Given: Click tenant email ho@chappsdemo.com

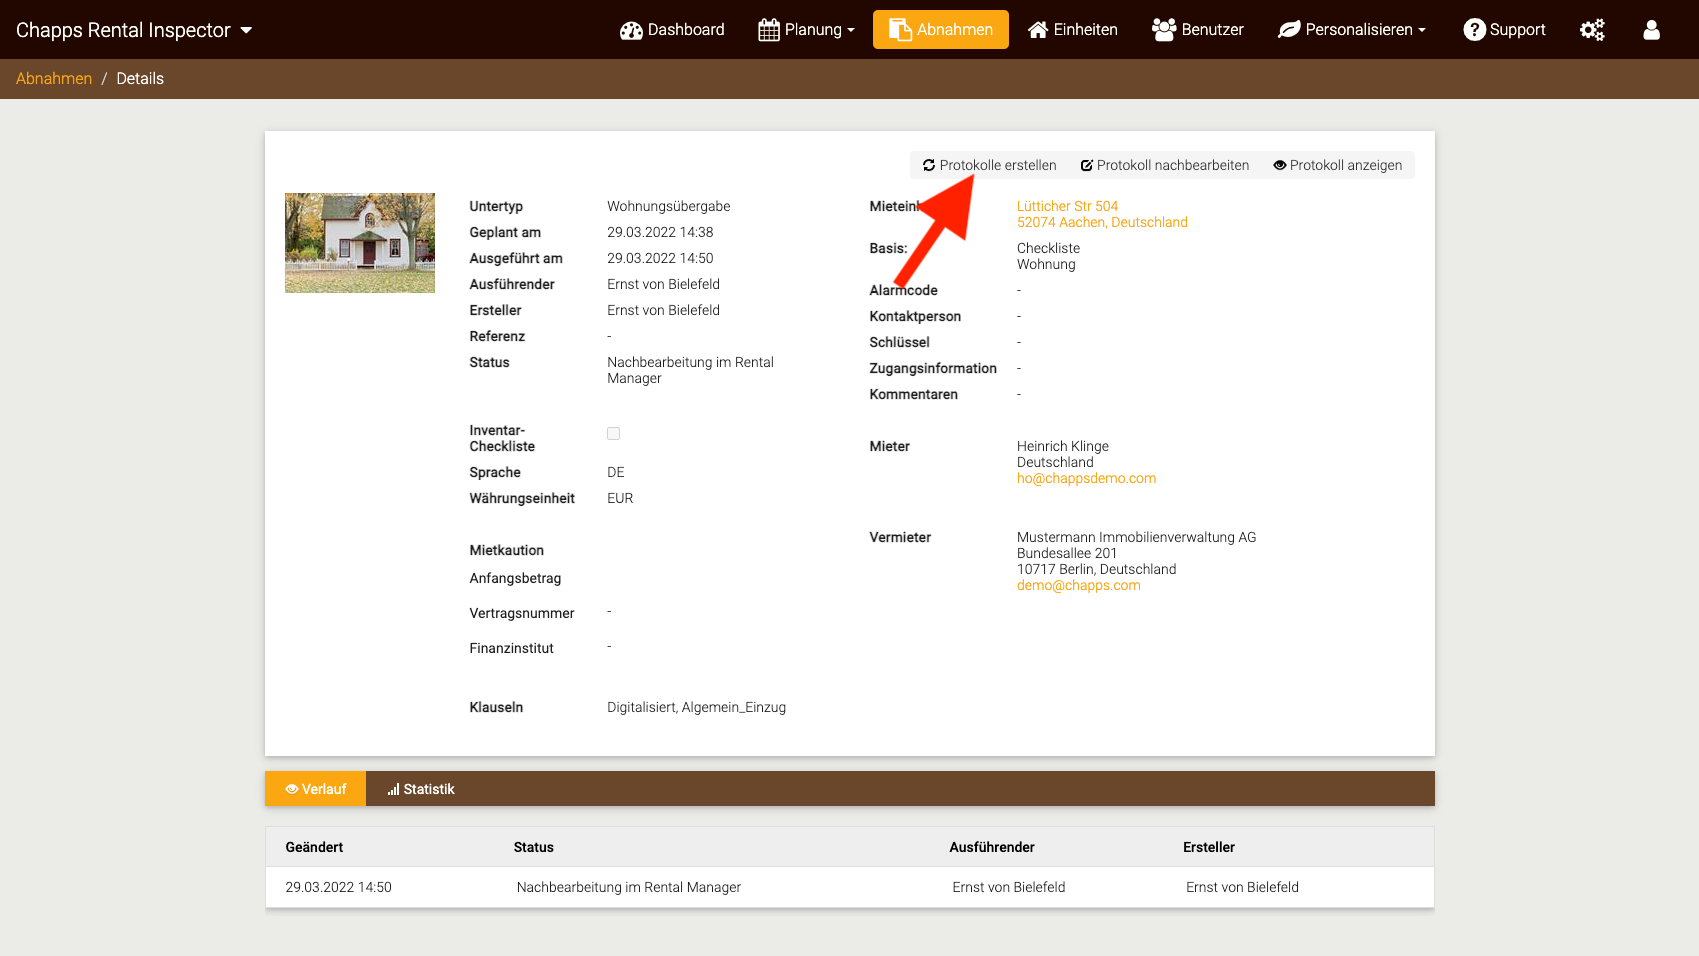Looking at the screenshot, I should 1086,478.
